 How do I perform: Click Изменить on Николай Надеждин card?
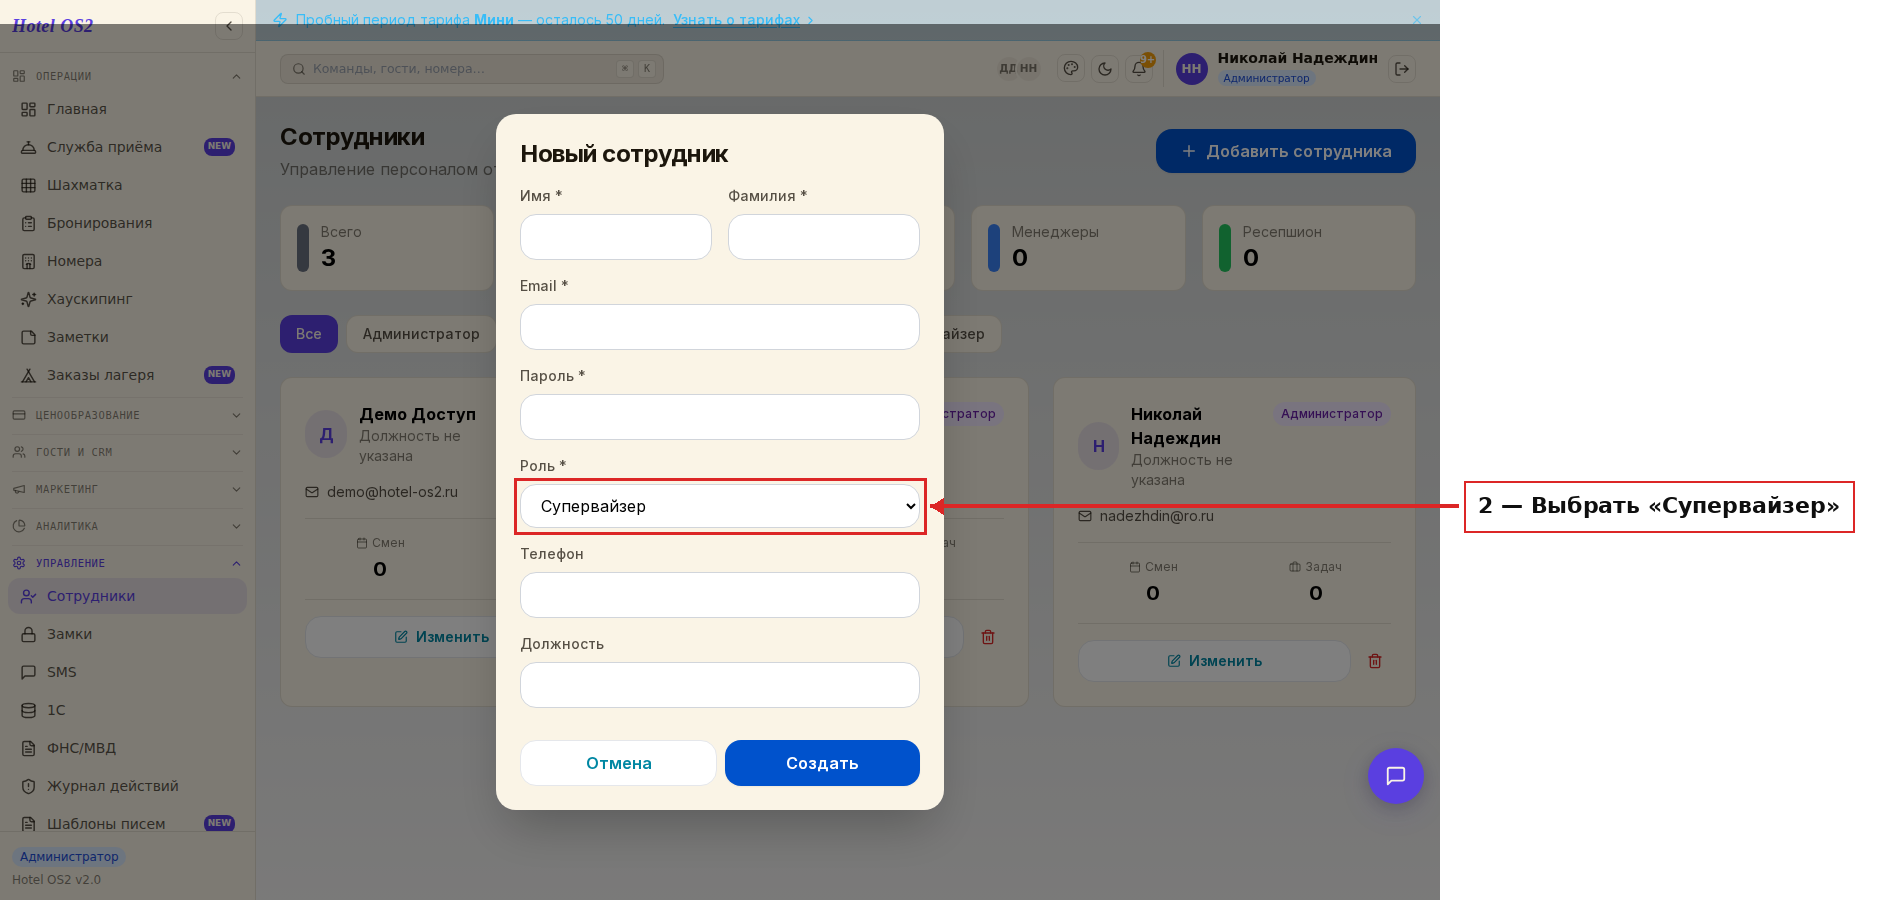[1214, 661]
